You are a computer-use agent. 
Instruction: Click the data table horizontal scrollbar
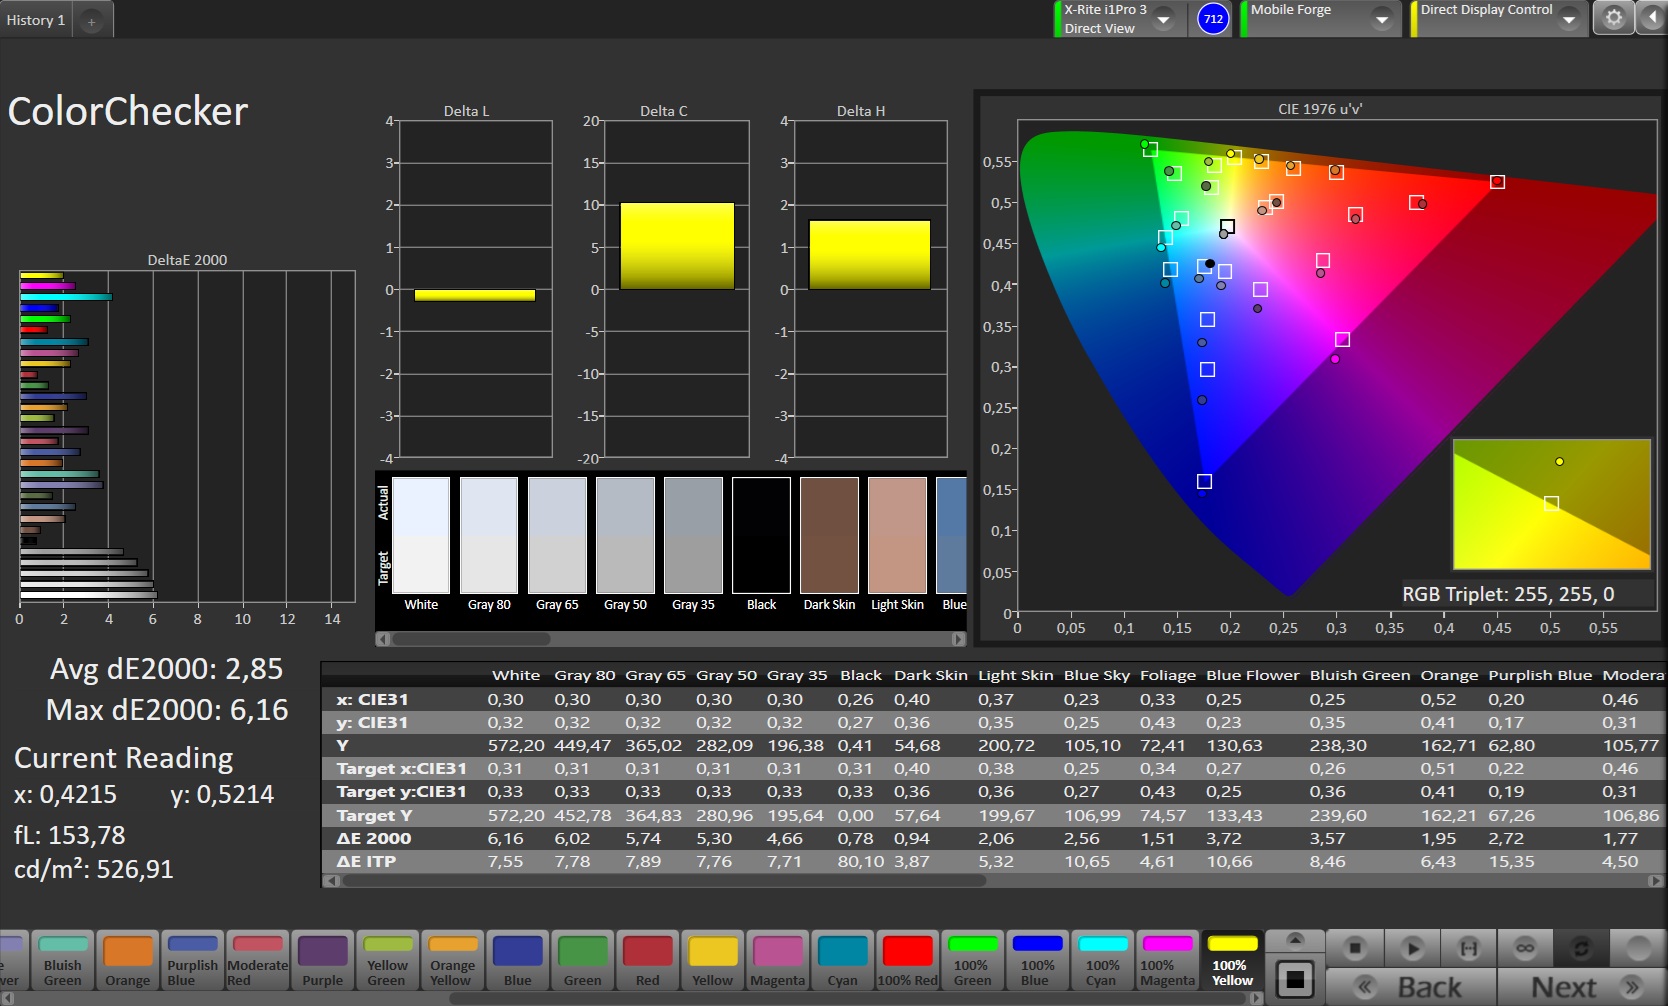(x=660, y=881)
